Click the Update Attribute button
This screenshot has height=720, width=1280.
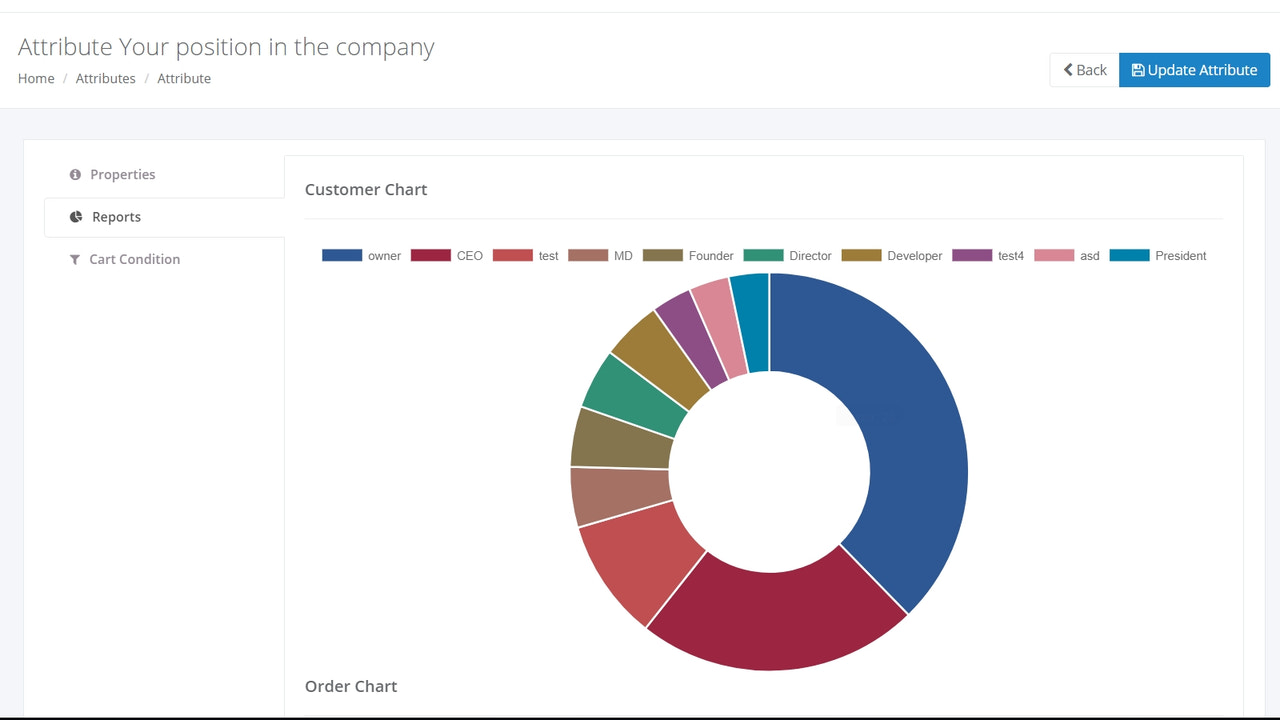coord(1194,70)
